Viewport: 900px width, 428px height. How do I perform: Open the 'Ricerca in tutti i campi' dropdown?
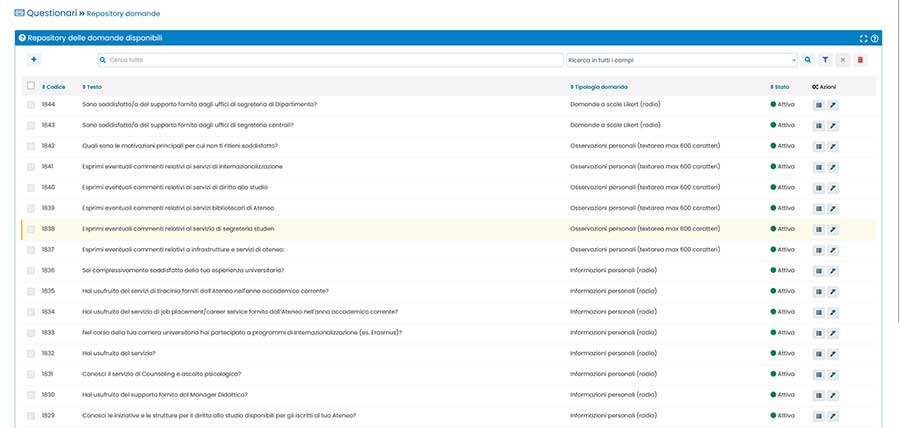(681, 60)
